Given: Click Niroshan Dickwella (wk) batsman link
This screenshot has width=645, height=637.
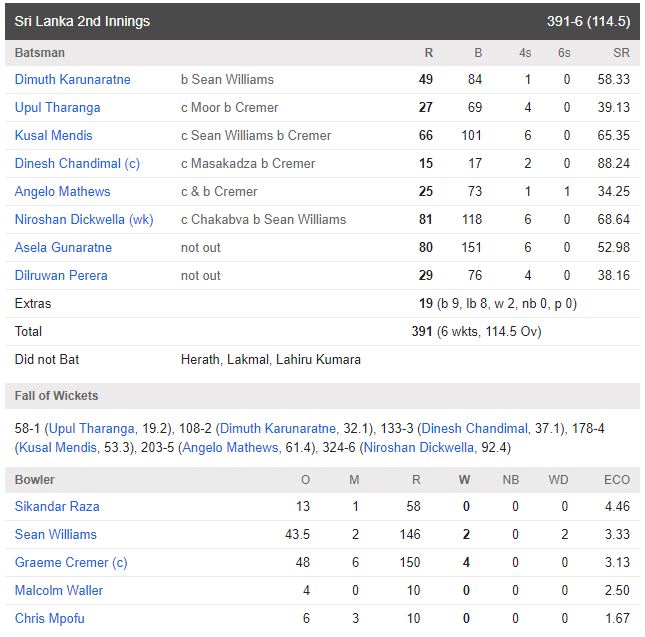Looking at the screenshot, I should (x=84, y=219).
